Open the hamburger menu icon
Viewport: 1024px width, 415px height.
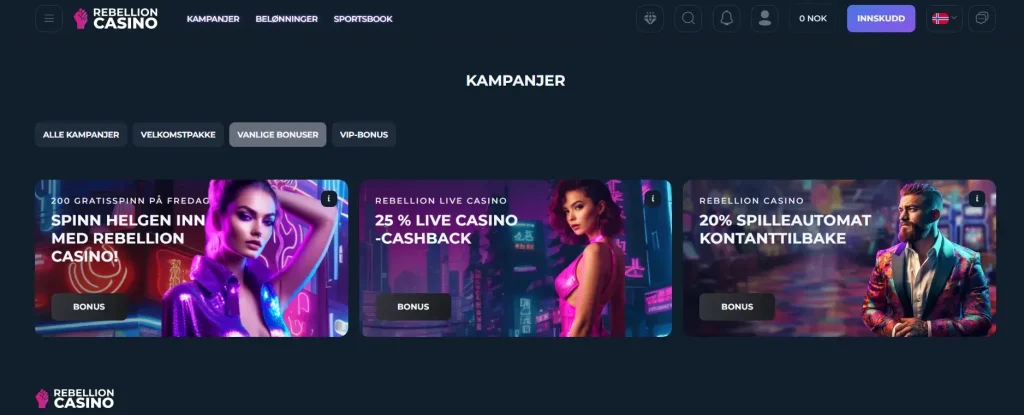pyautogui.click(x=49, y=18)
